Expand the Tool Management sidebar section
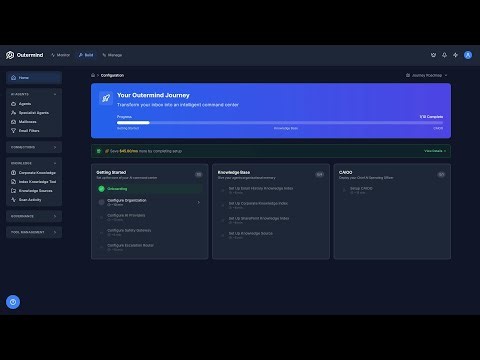This screenshot has width=480, height=360. [x=34, y=232]
